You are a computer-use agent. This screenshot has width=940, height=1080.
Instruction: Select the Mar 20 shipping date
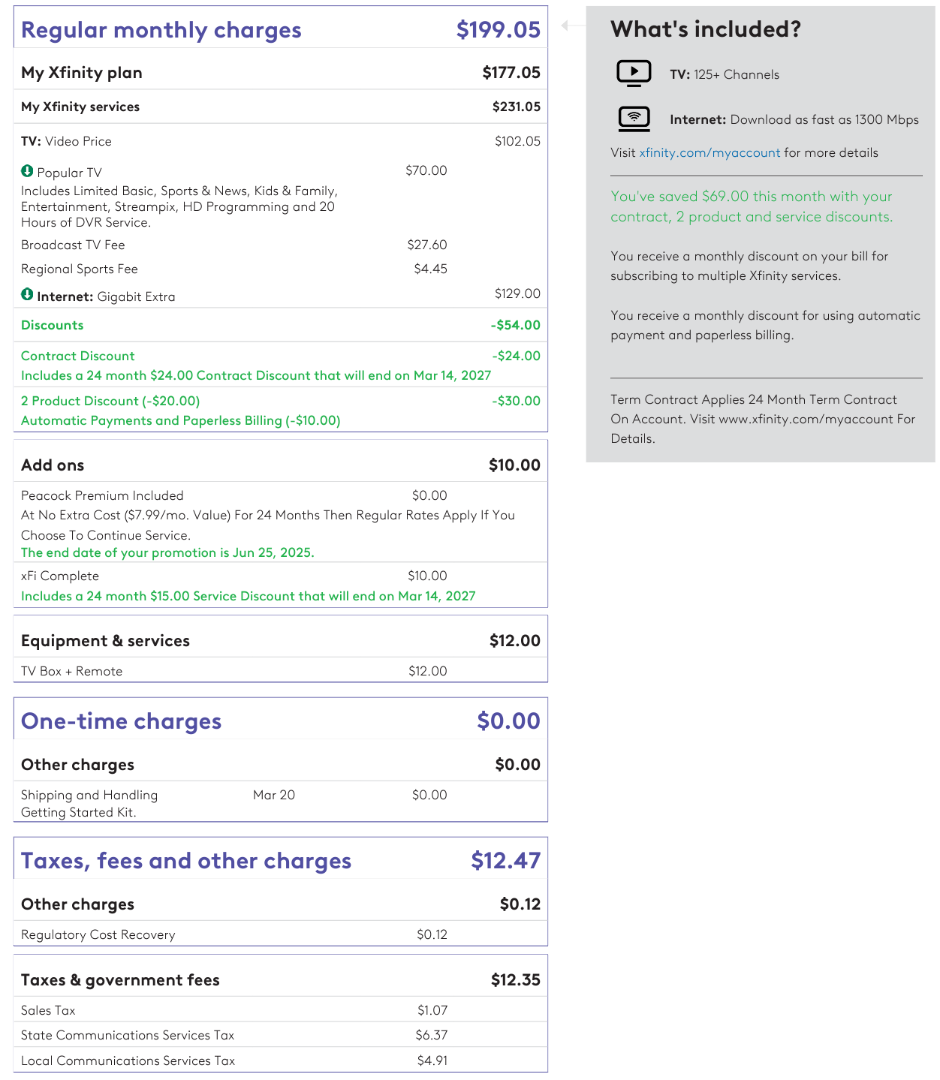[274, 796]
